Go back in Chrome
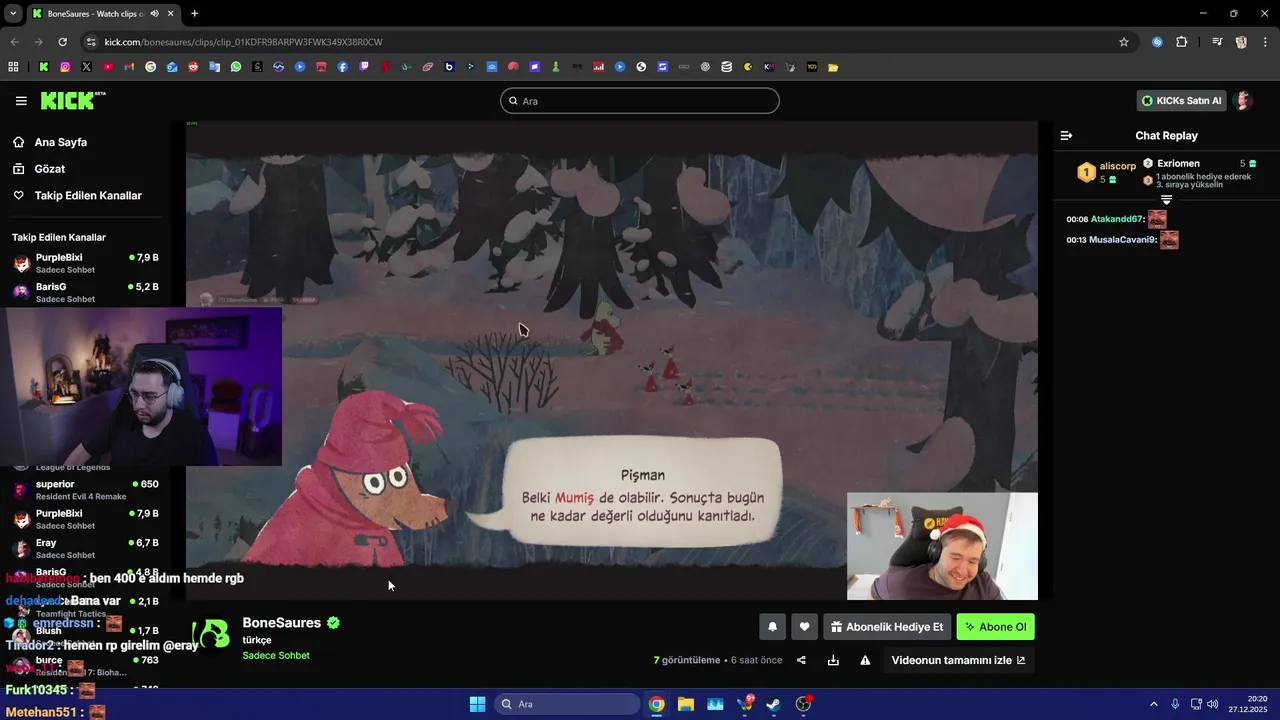 (14, 42)
